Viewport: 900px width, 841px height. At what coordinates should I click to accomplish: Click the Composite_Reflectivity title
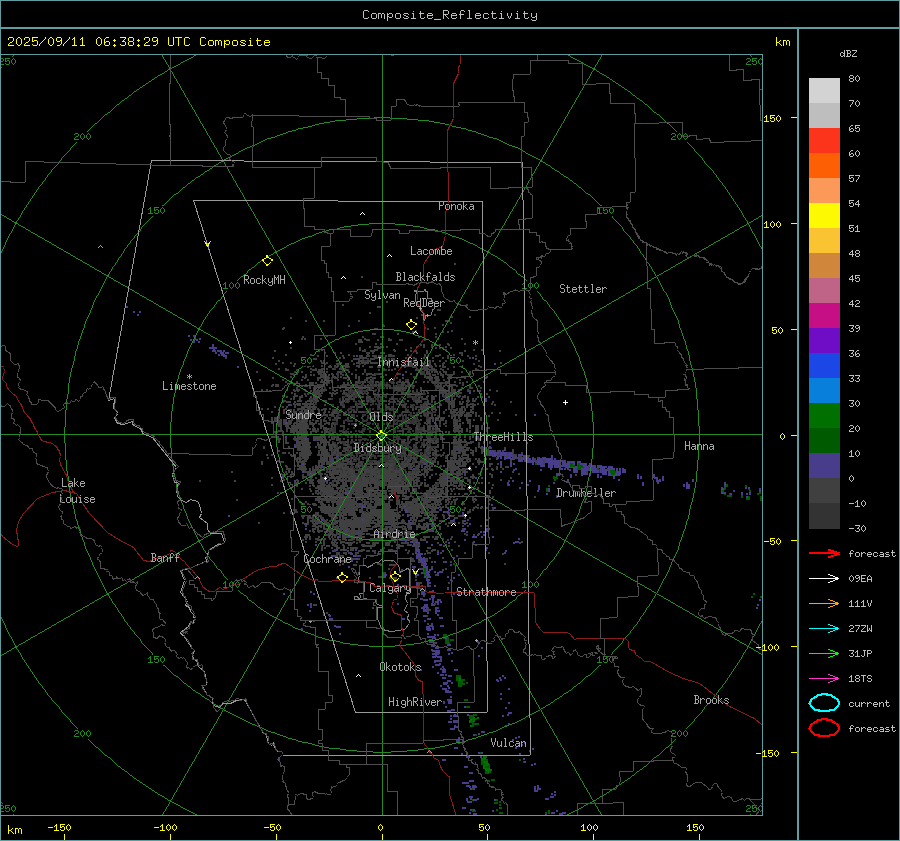[x=450, y=15]
